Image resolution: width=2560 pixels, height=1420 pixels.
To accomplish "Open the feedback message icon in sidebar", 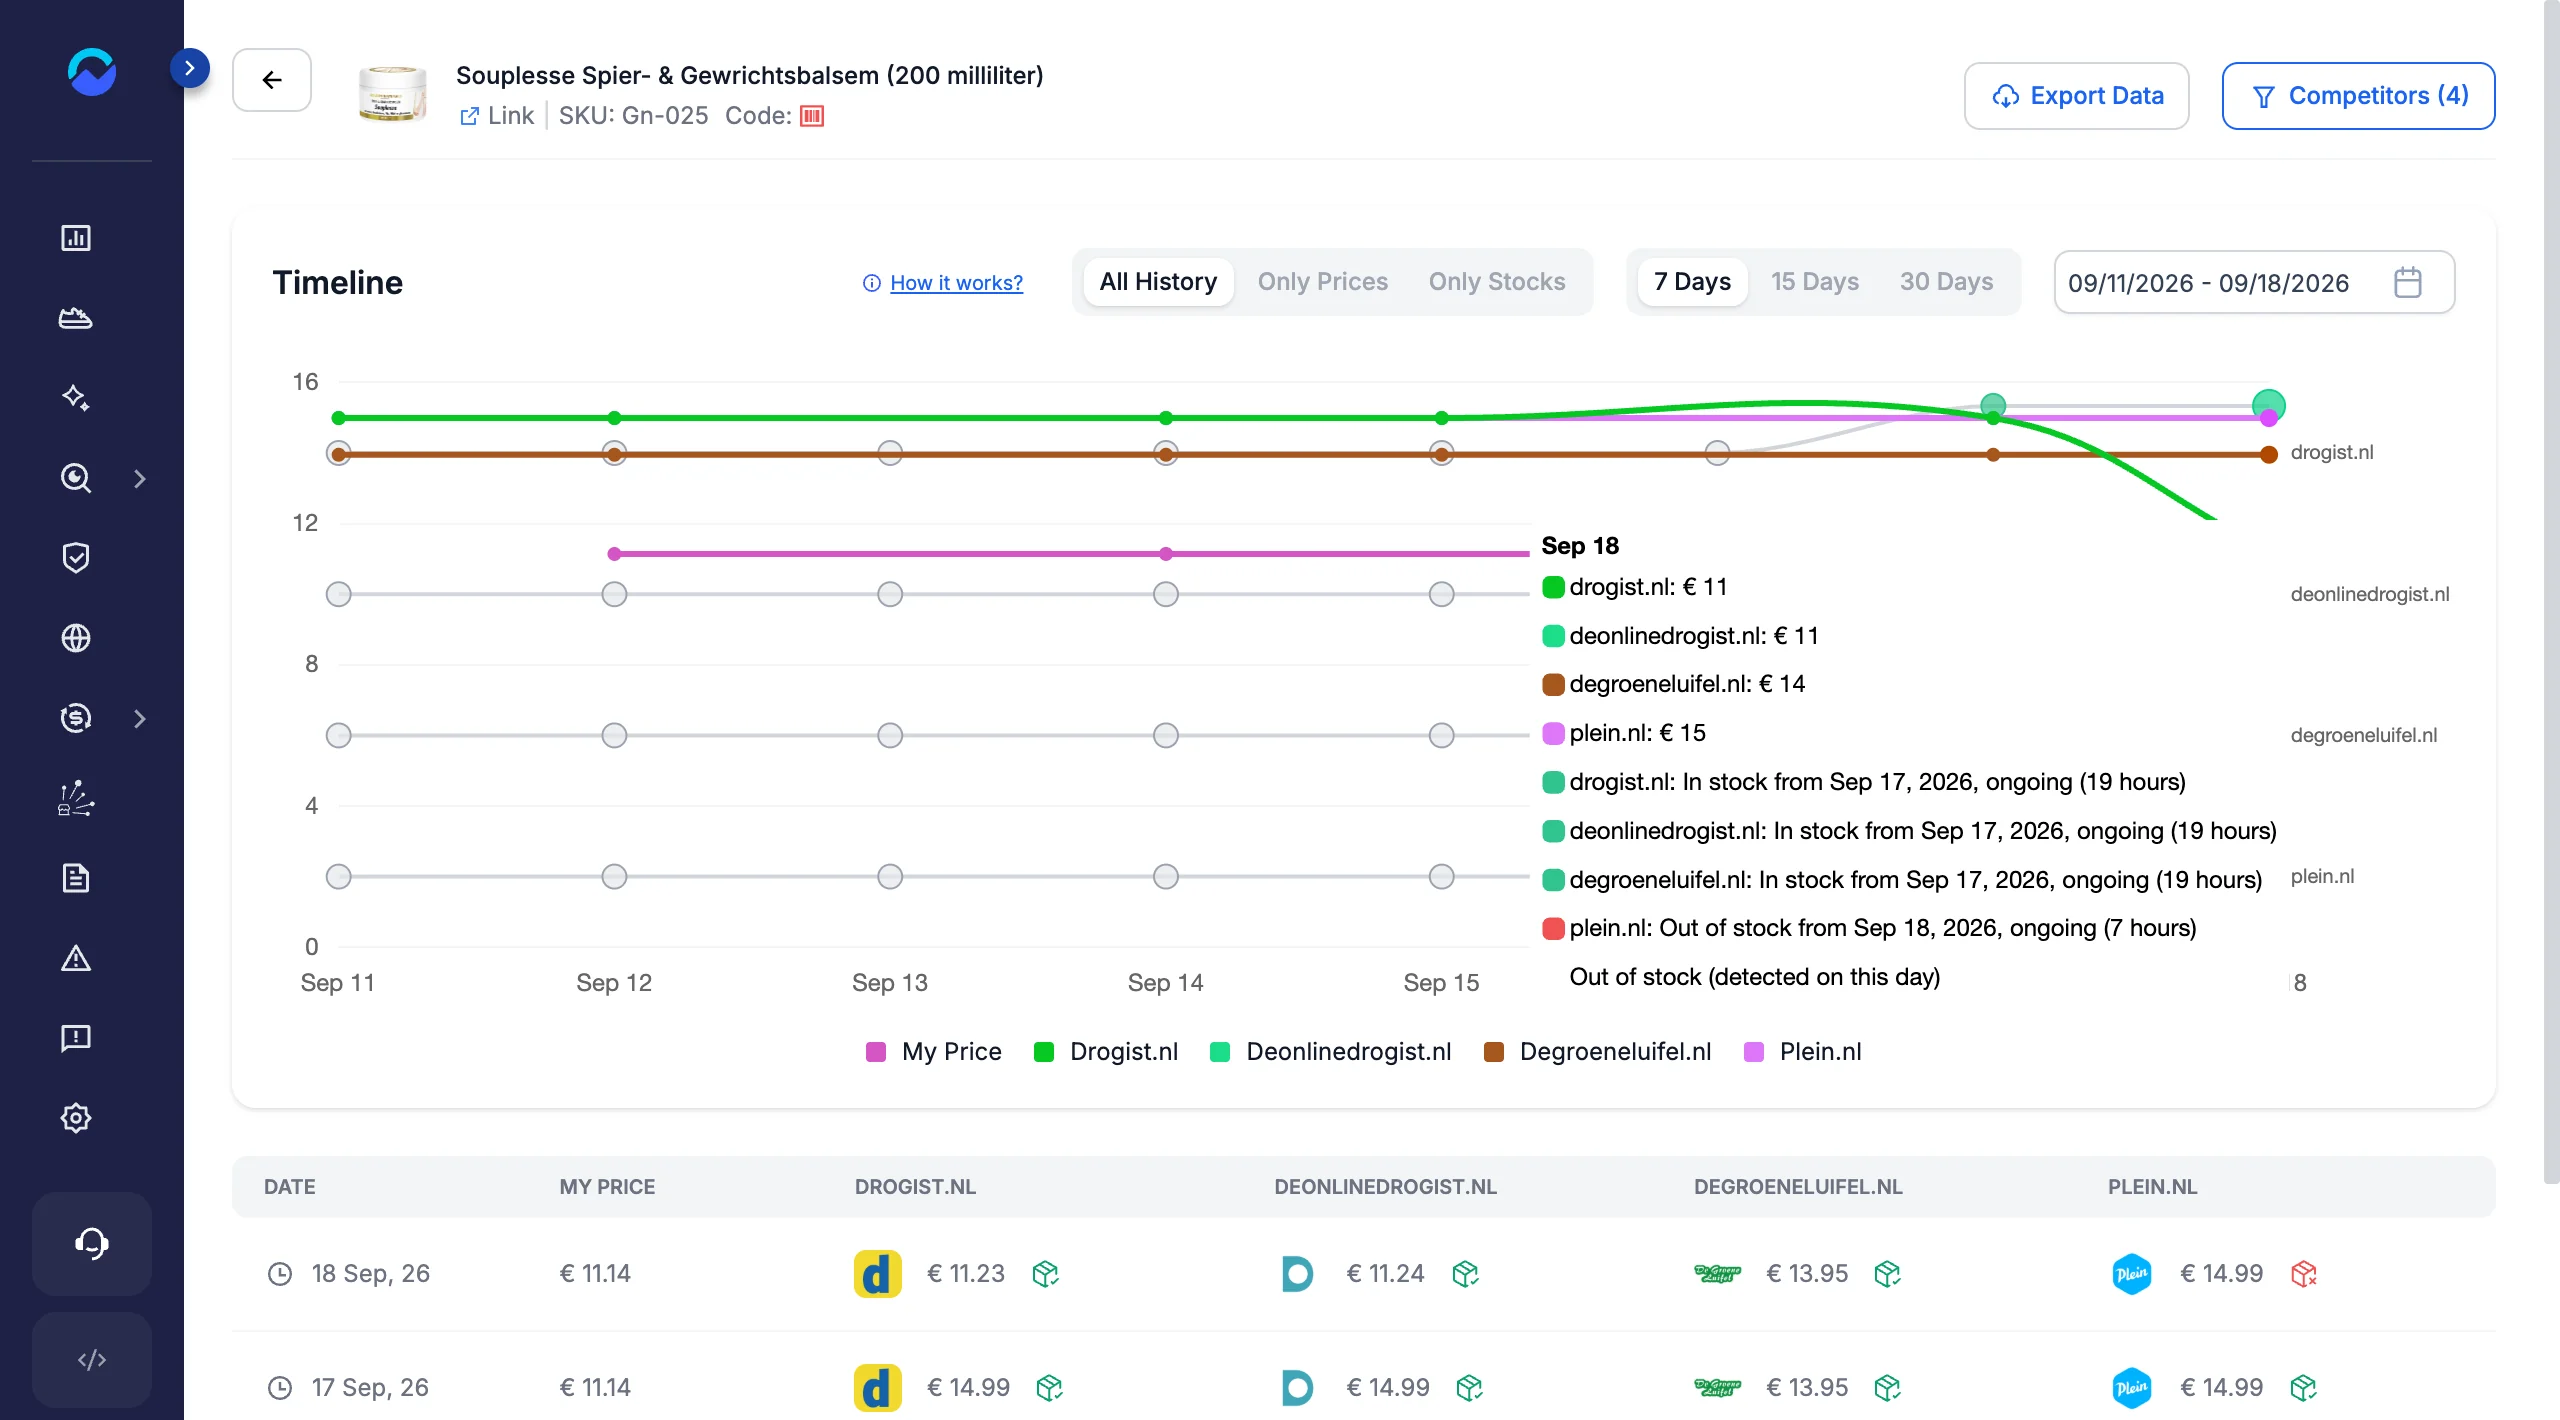I will tap(76, 1038).
